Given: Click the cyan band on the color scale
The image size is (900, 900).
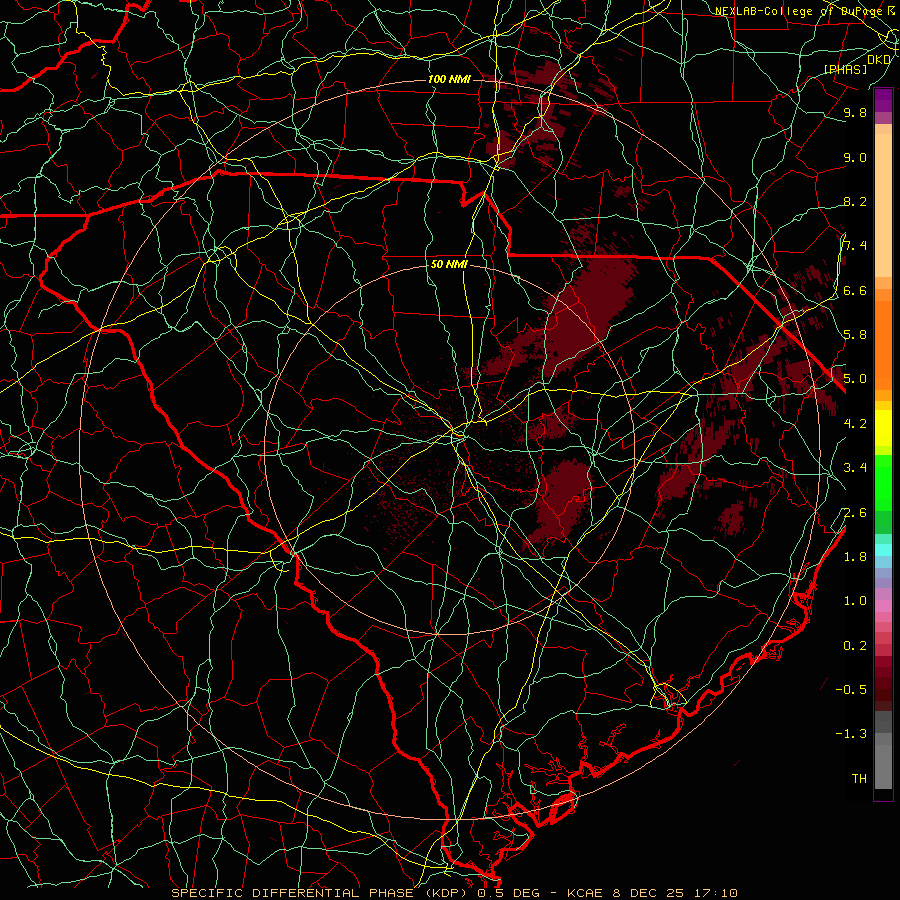Looking at the screenshot, I should point(883,549).
